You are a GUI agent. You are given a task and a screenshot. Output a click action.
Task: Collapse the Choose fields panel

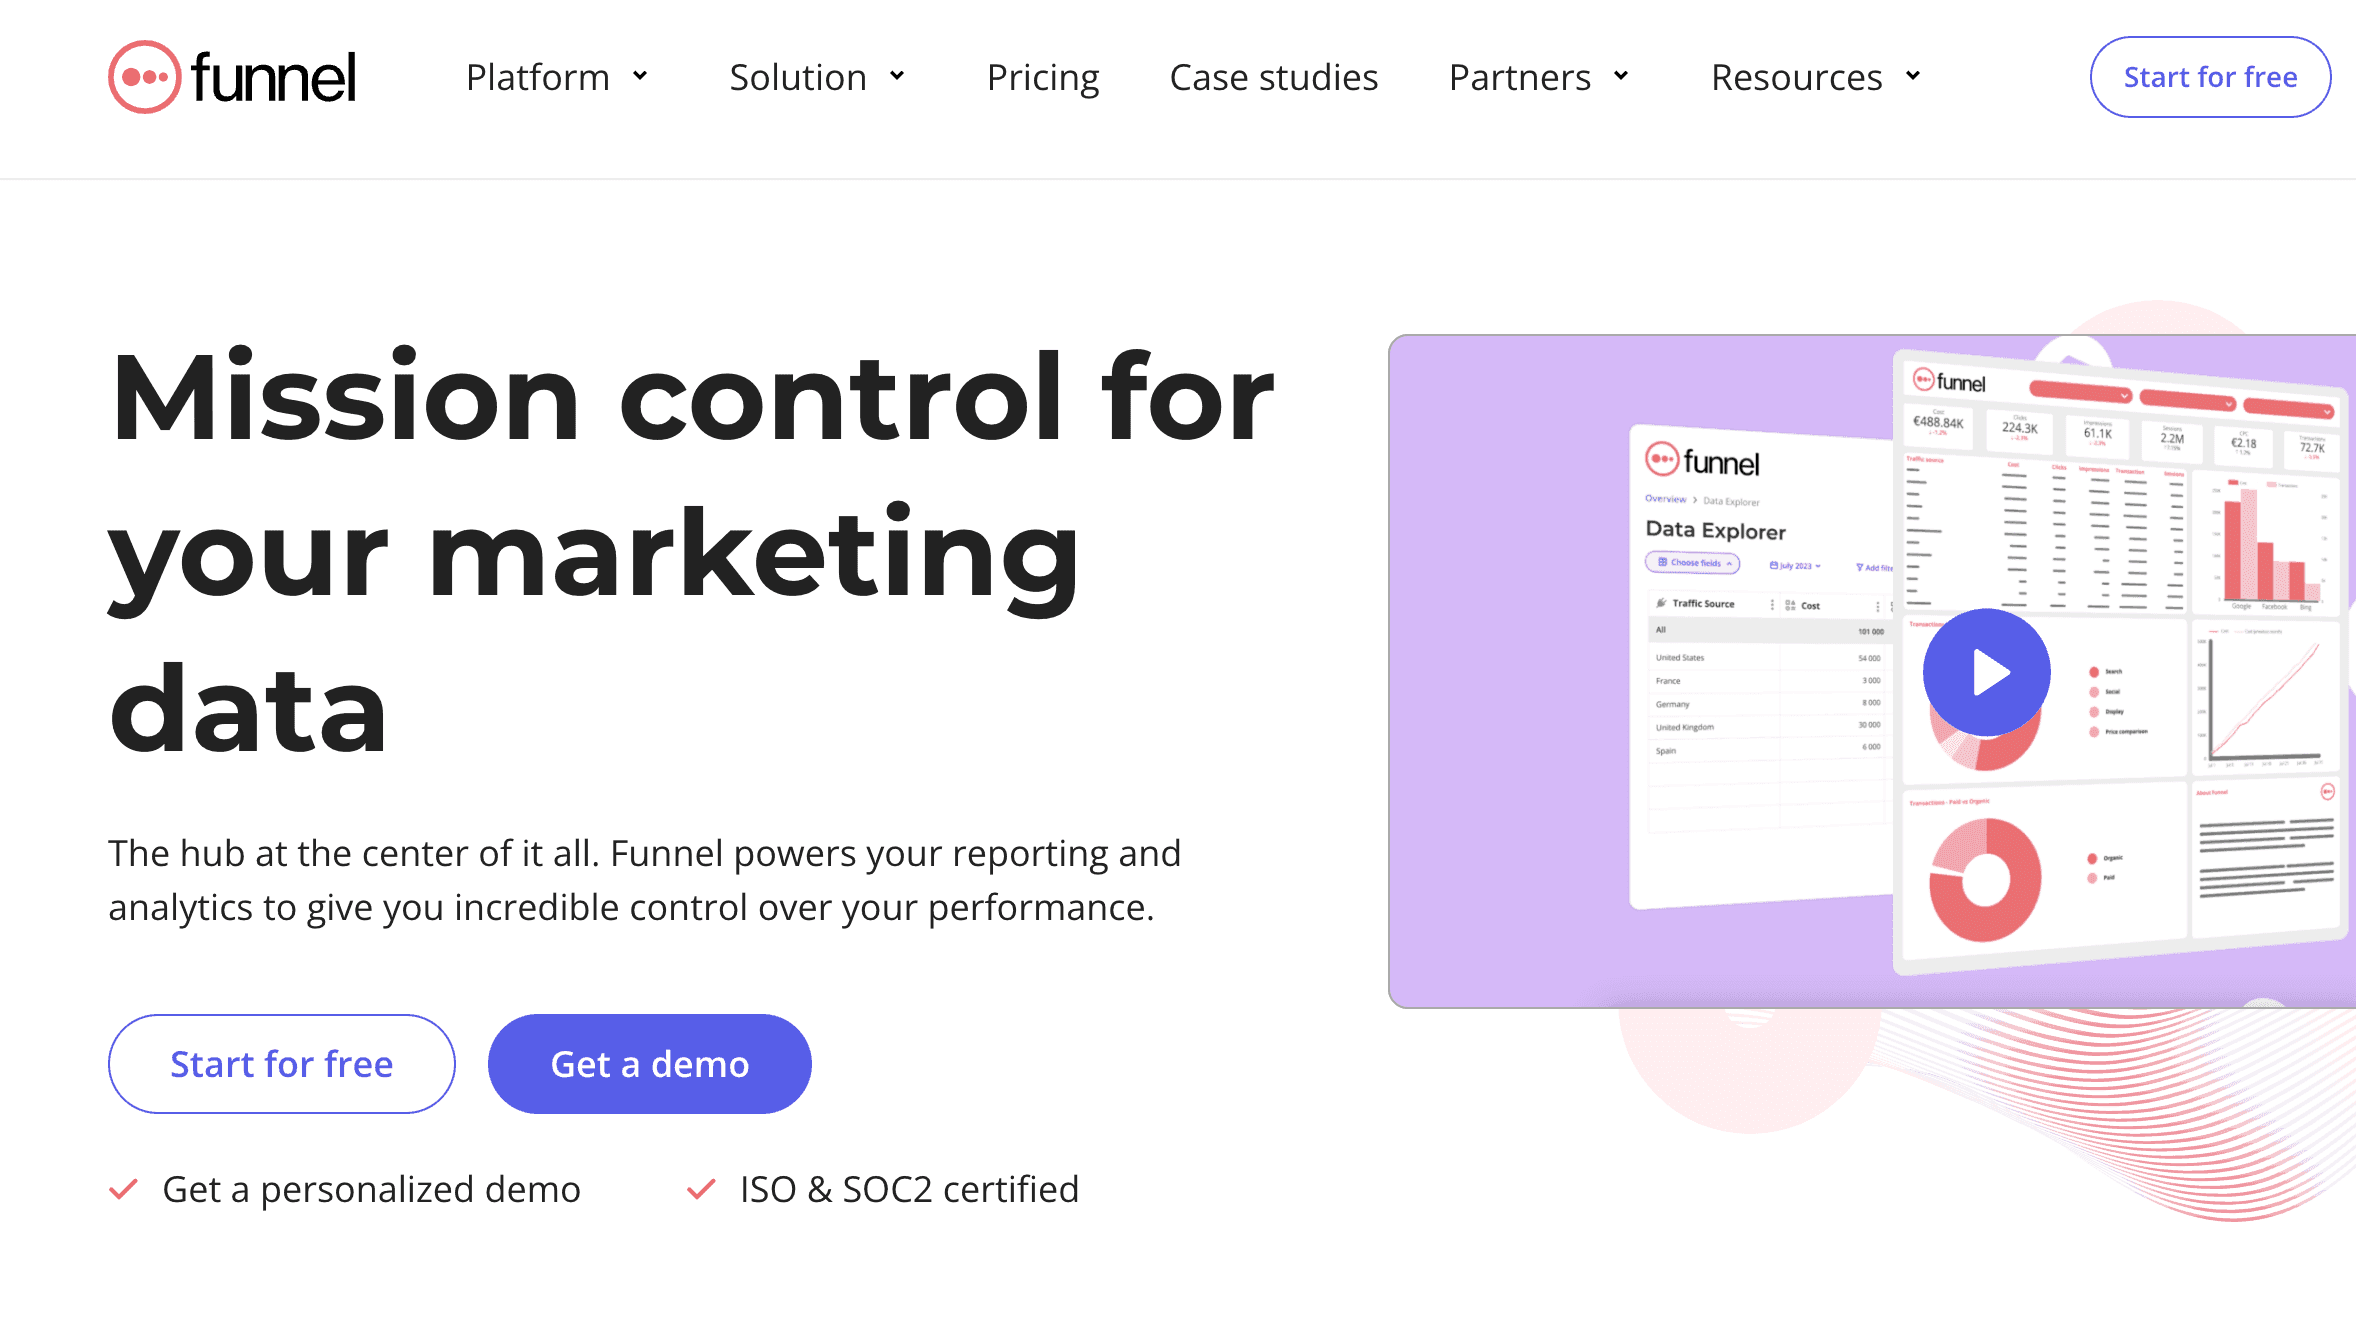tap(1729, 564)
